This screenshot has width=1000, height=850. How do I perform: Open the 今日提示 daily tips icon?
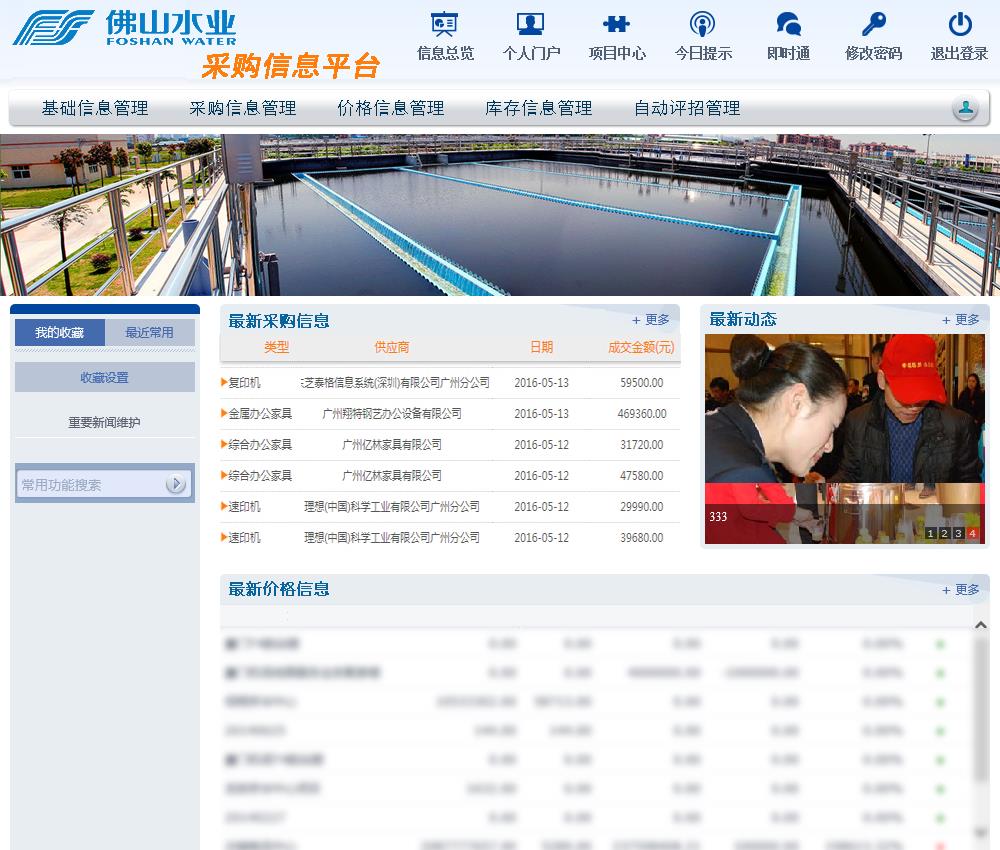tap(702, 26)
